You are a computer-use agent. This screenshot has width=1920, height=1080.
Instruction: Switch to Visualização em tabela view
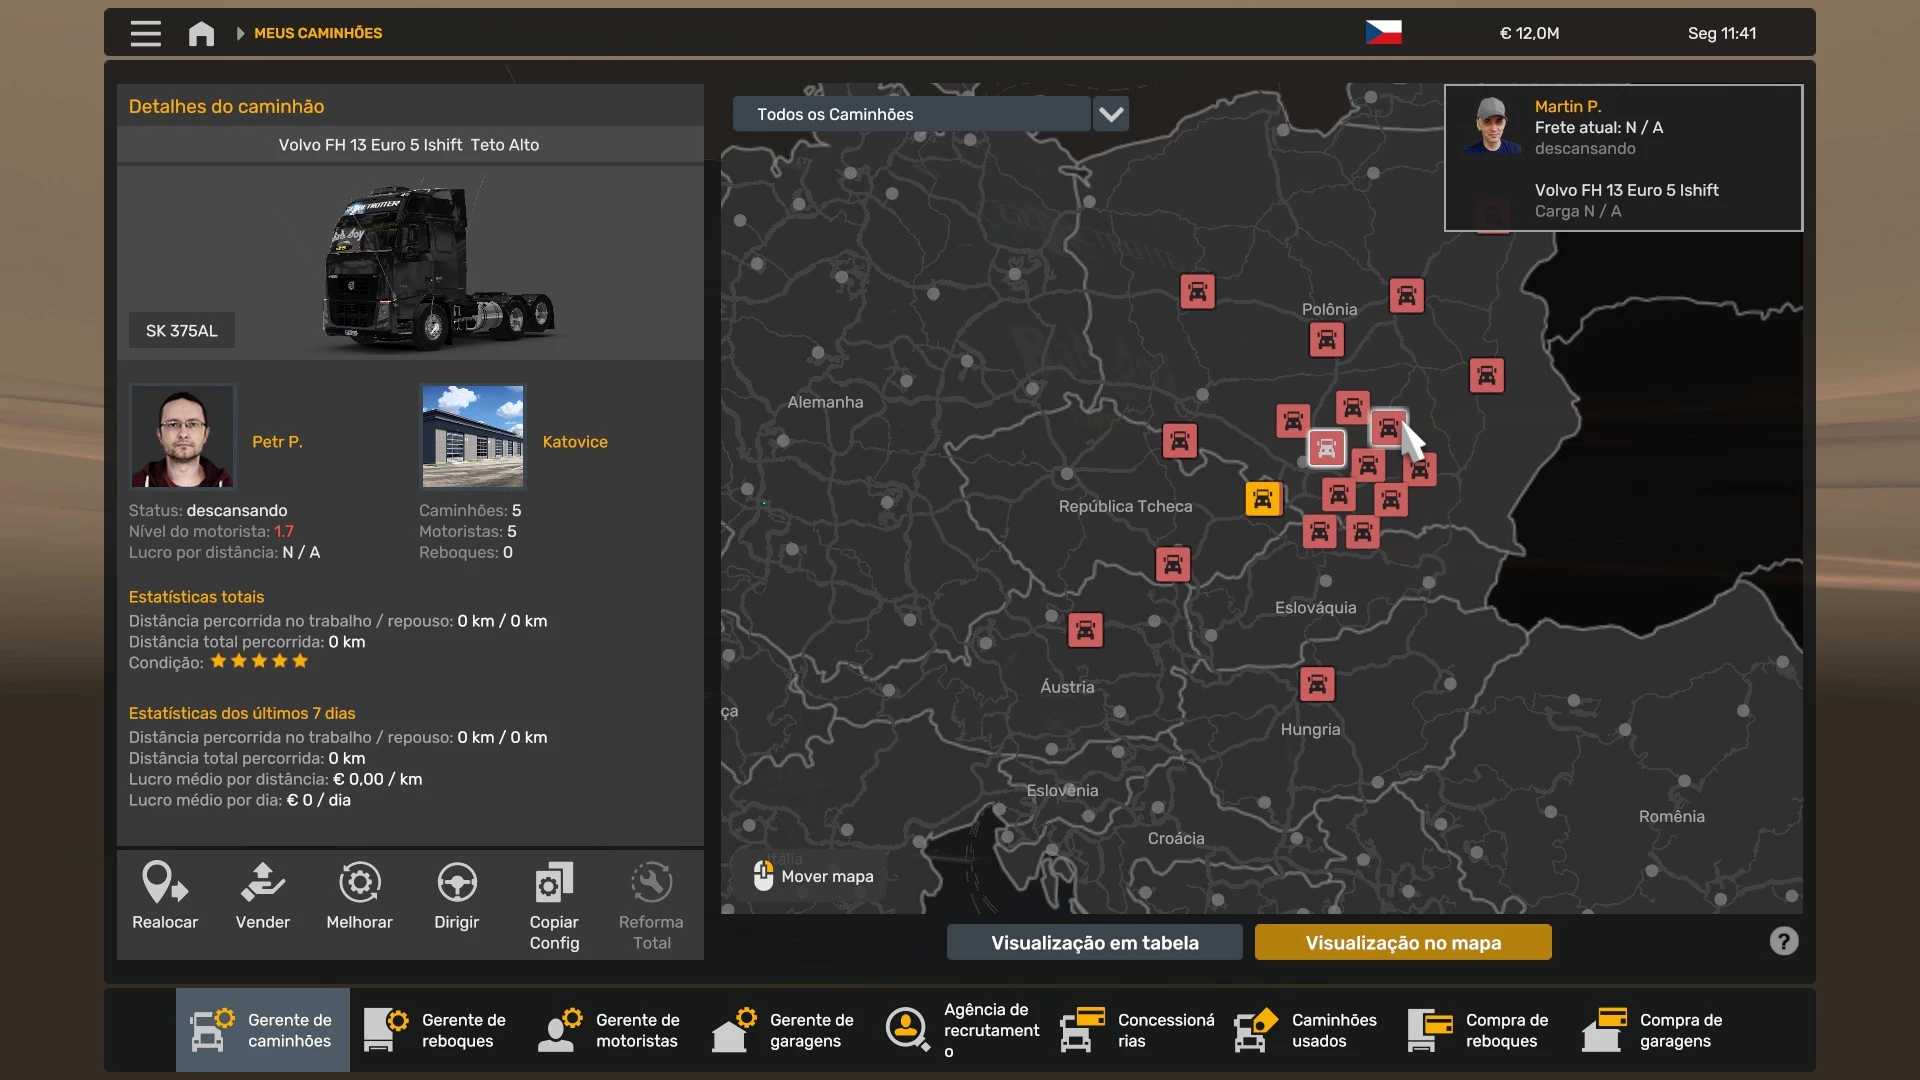point(1094,941)
